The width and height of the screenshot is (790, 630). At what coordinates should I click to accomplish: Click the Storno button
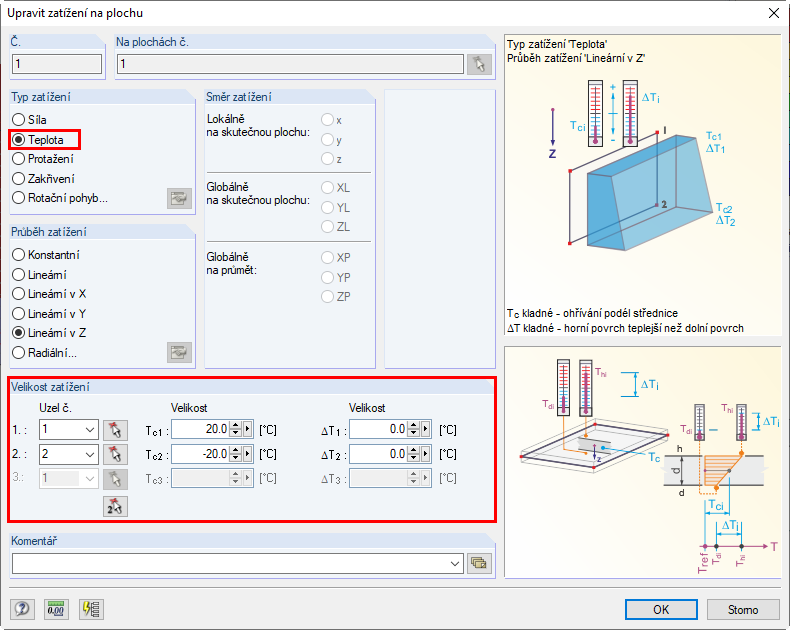pos(743,609)
